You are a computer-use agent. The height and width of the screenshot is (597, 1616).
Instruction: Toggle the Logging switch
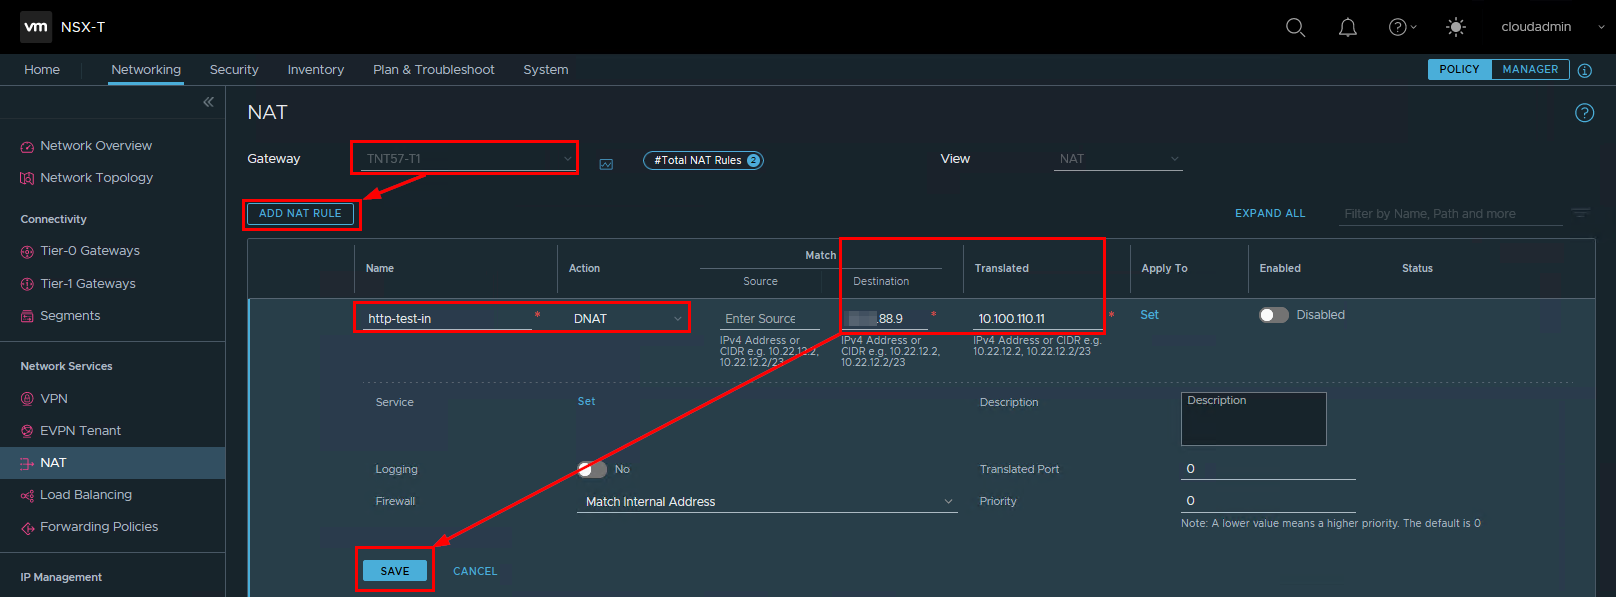click(x=592, y=469)
